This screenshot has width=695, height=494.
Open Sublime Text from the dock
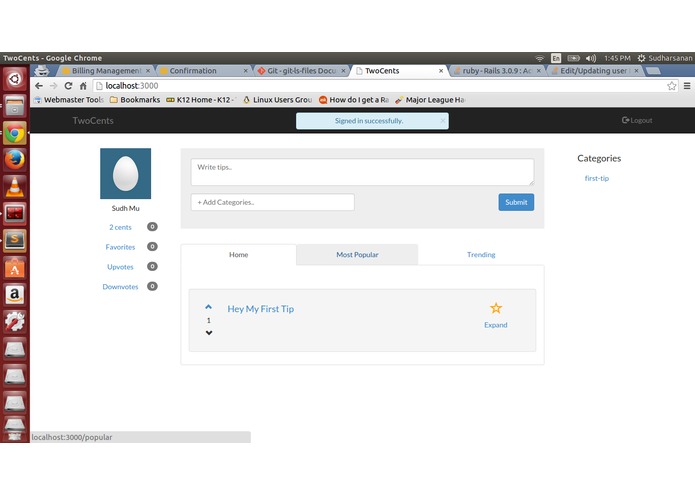pos(15,241)
